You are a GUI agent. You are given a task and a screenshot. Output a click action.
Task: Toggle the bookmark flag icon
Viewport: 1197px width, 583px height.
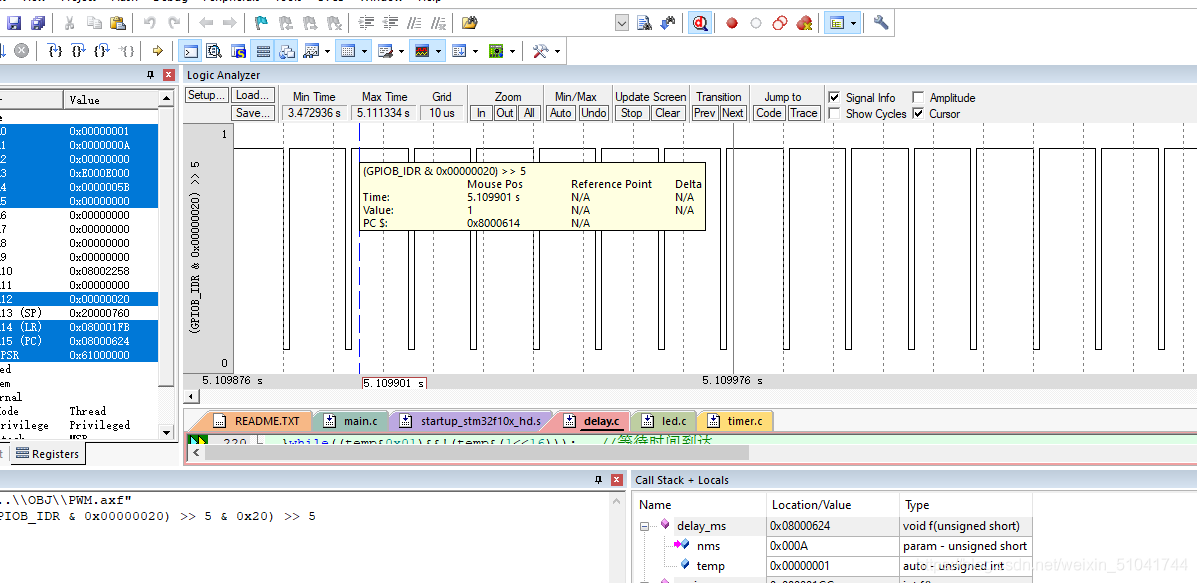tap(261, 23)
